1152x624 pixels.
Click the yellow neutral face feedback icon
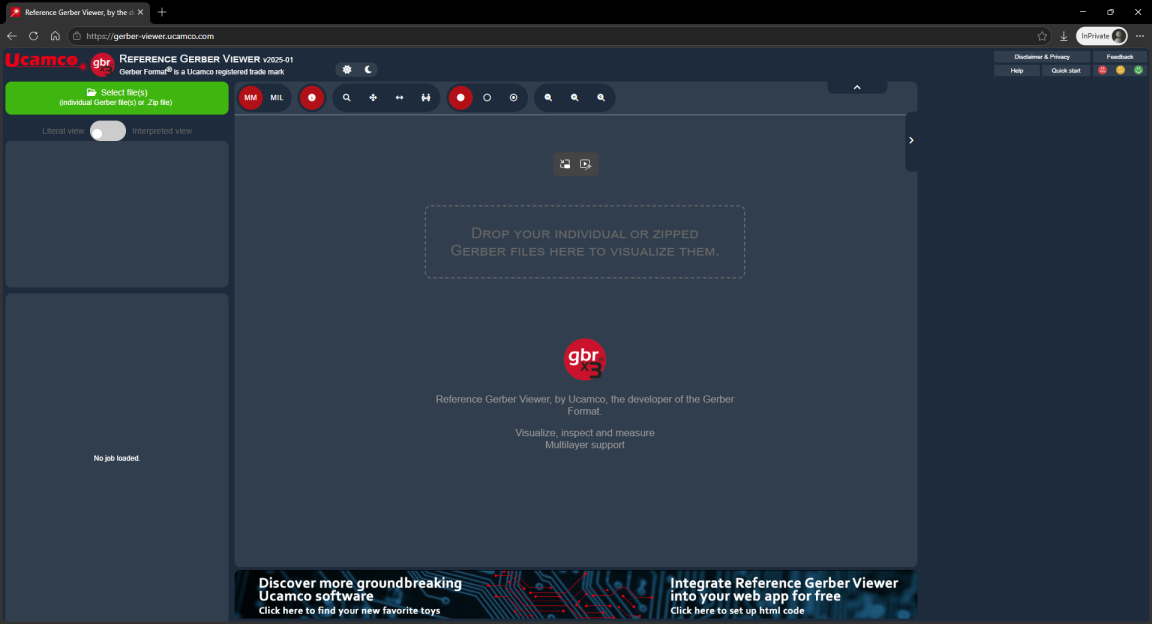(x=1120, y=71)
